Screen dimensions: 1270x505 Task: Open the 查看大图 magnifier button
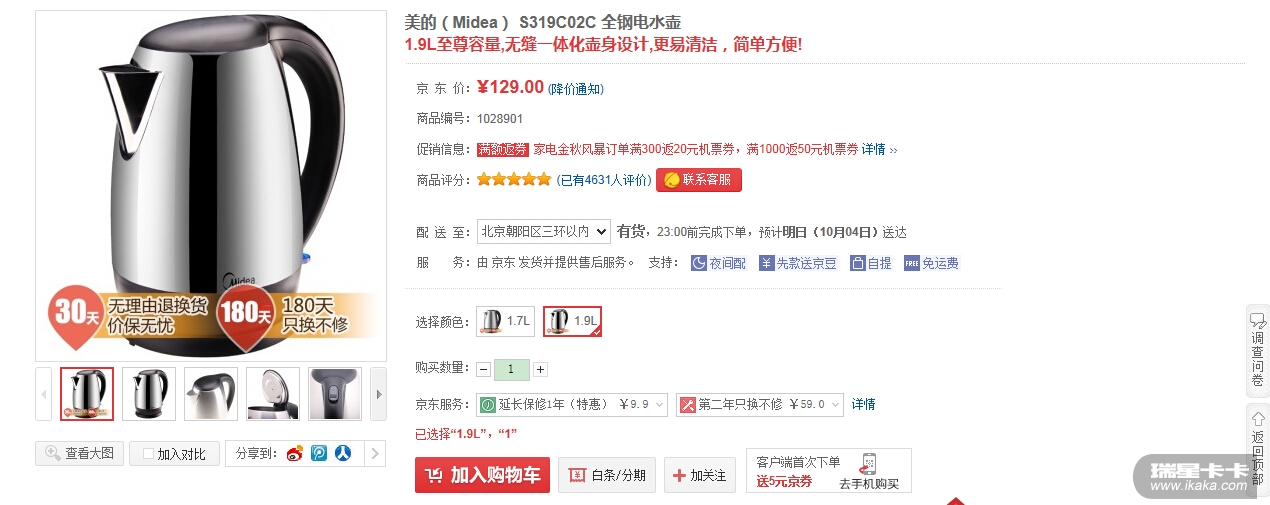point(79,453)
